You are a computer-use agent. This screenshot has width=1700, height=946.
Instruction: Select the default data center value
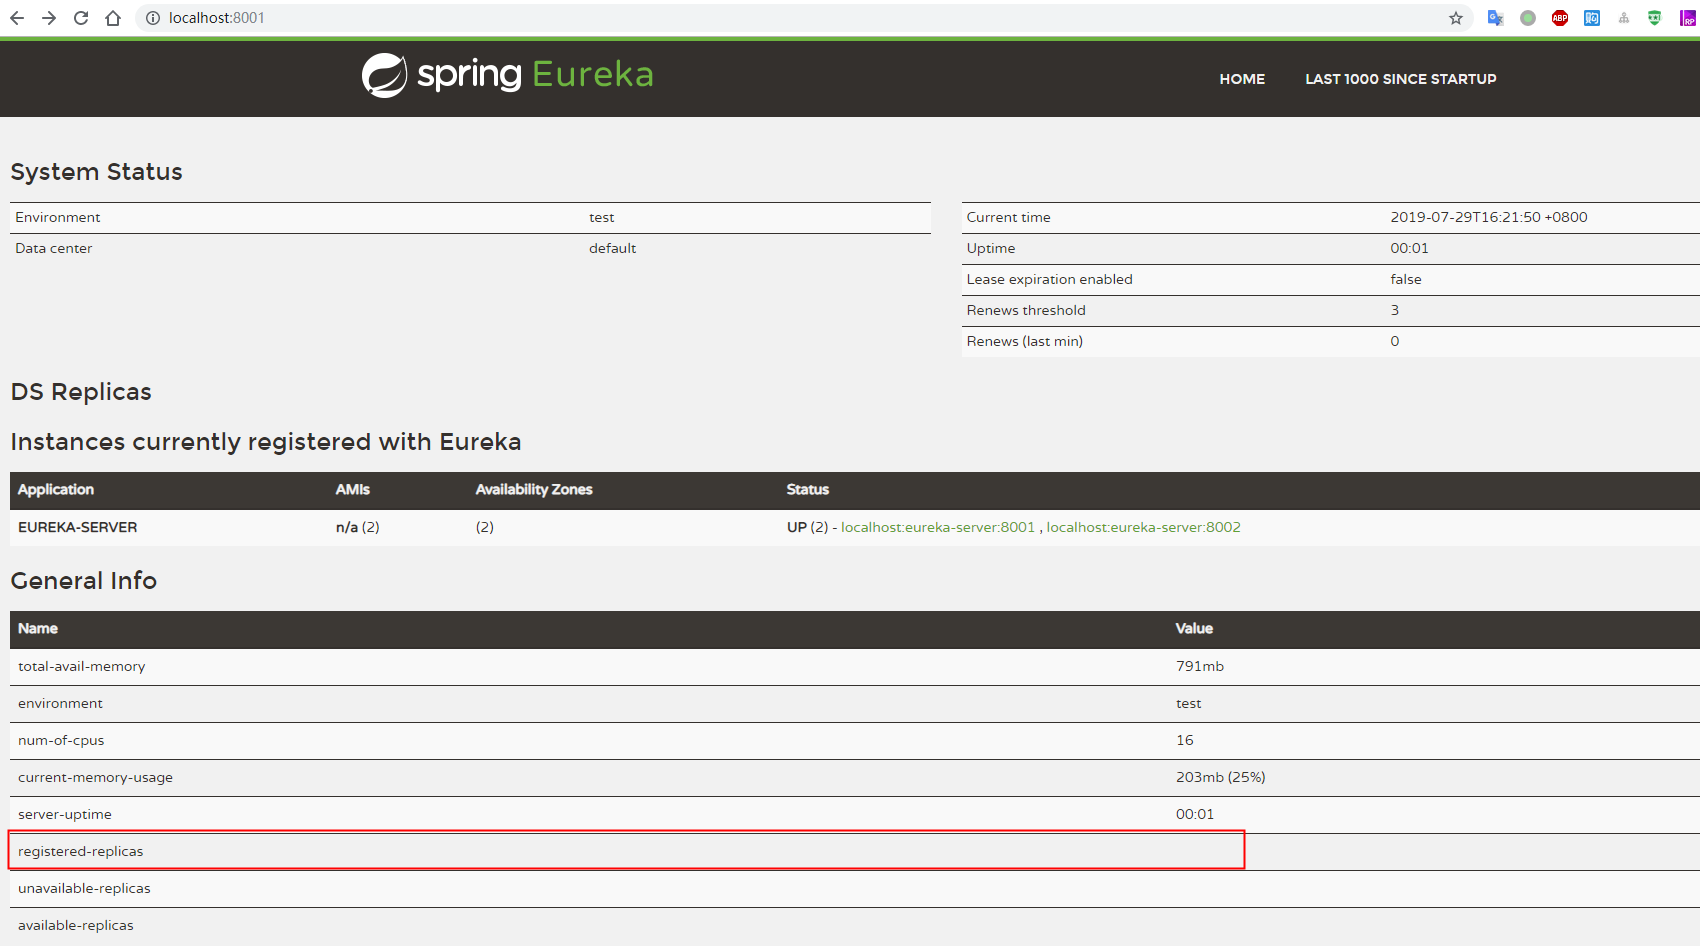point(612,248)
